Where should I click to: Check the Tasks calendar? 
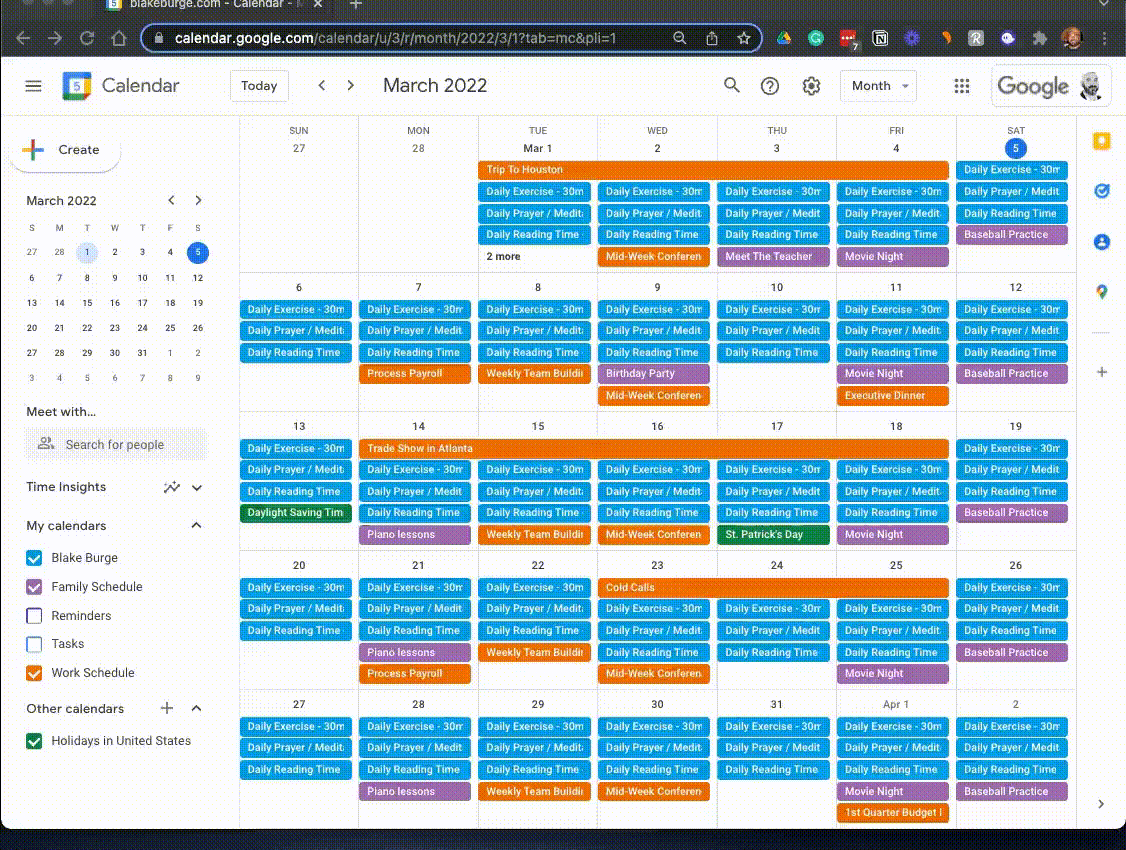[34, 644]
